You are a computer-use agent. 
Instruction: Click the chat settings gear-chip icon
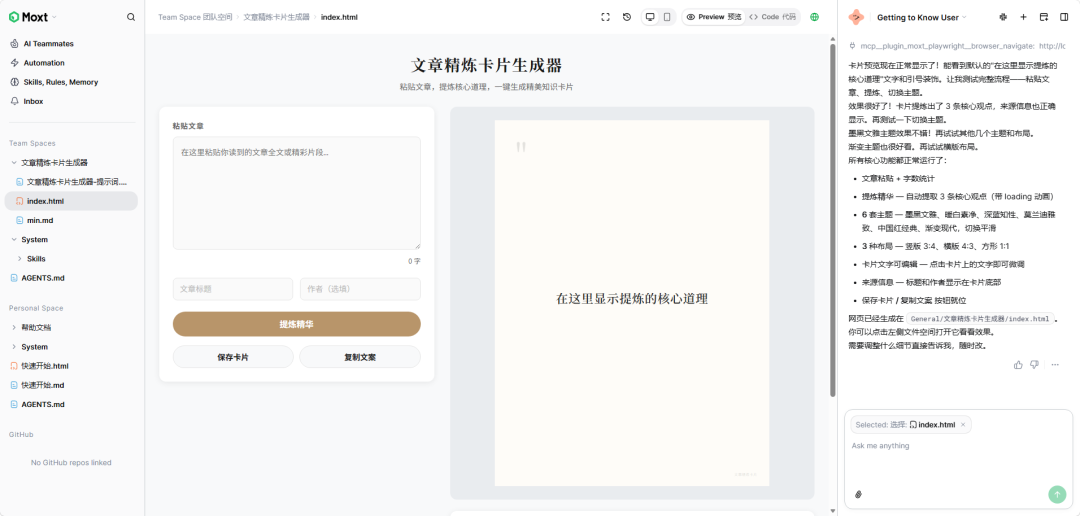tap(1003, 17)
